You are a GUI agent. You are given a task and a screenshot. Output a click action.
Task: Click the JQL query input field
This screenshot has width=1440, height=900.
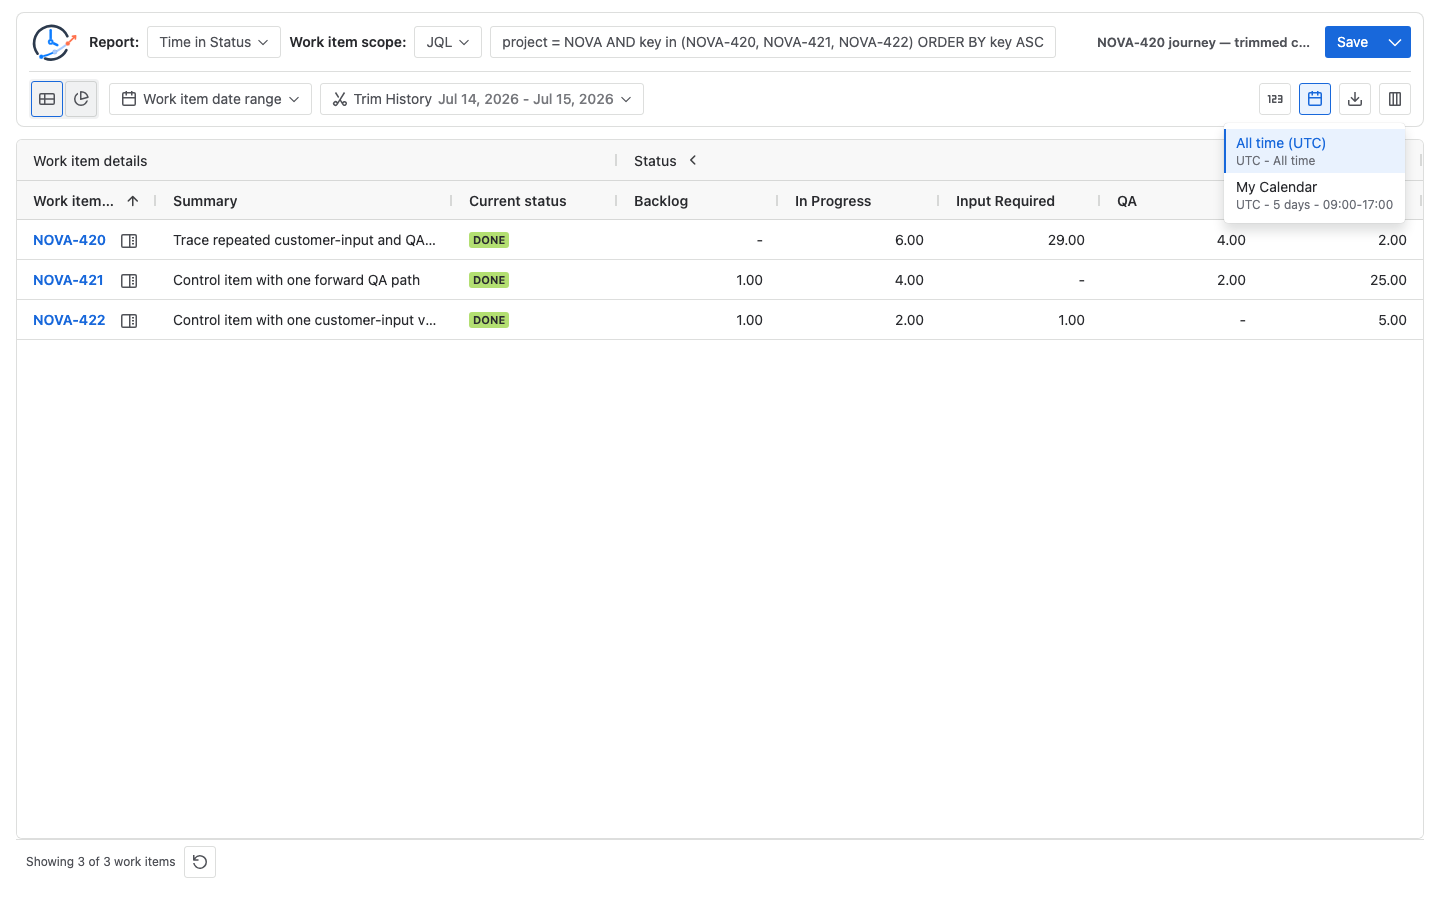click(x=773, y=42)
